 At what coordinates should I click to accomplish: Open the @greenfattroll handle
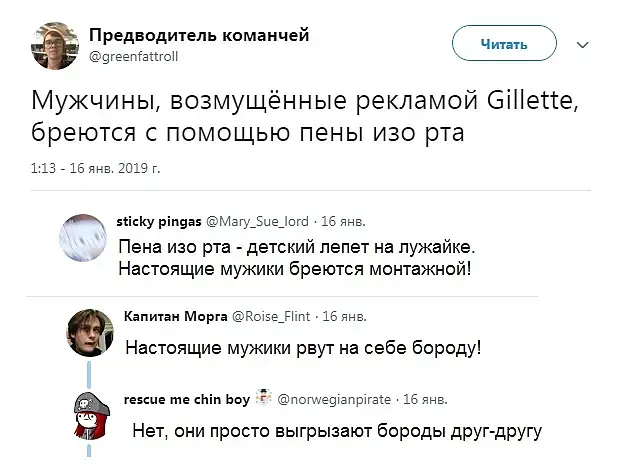coord(133,57)
